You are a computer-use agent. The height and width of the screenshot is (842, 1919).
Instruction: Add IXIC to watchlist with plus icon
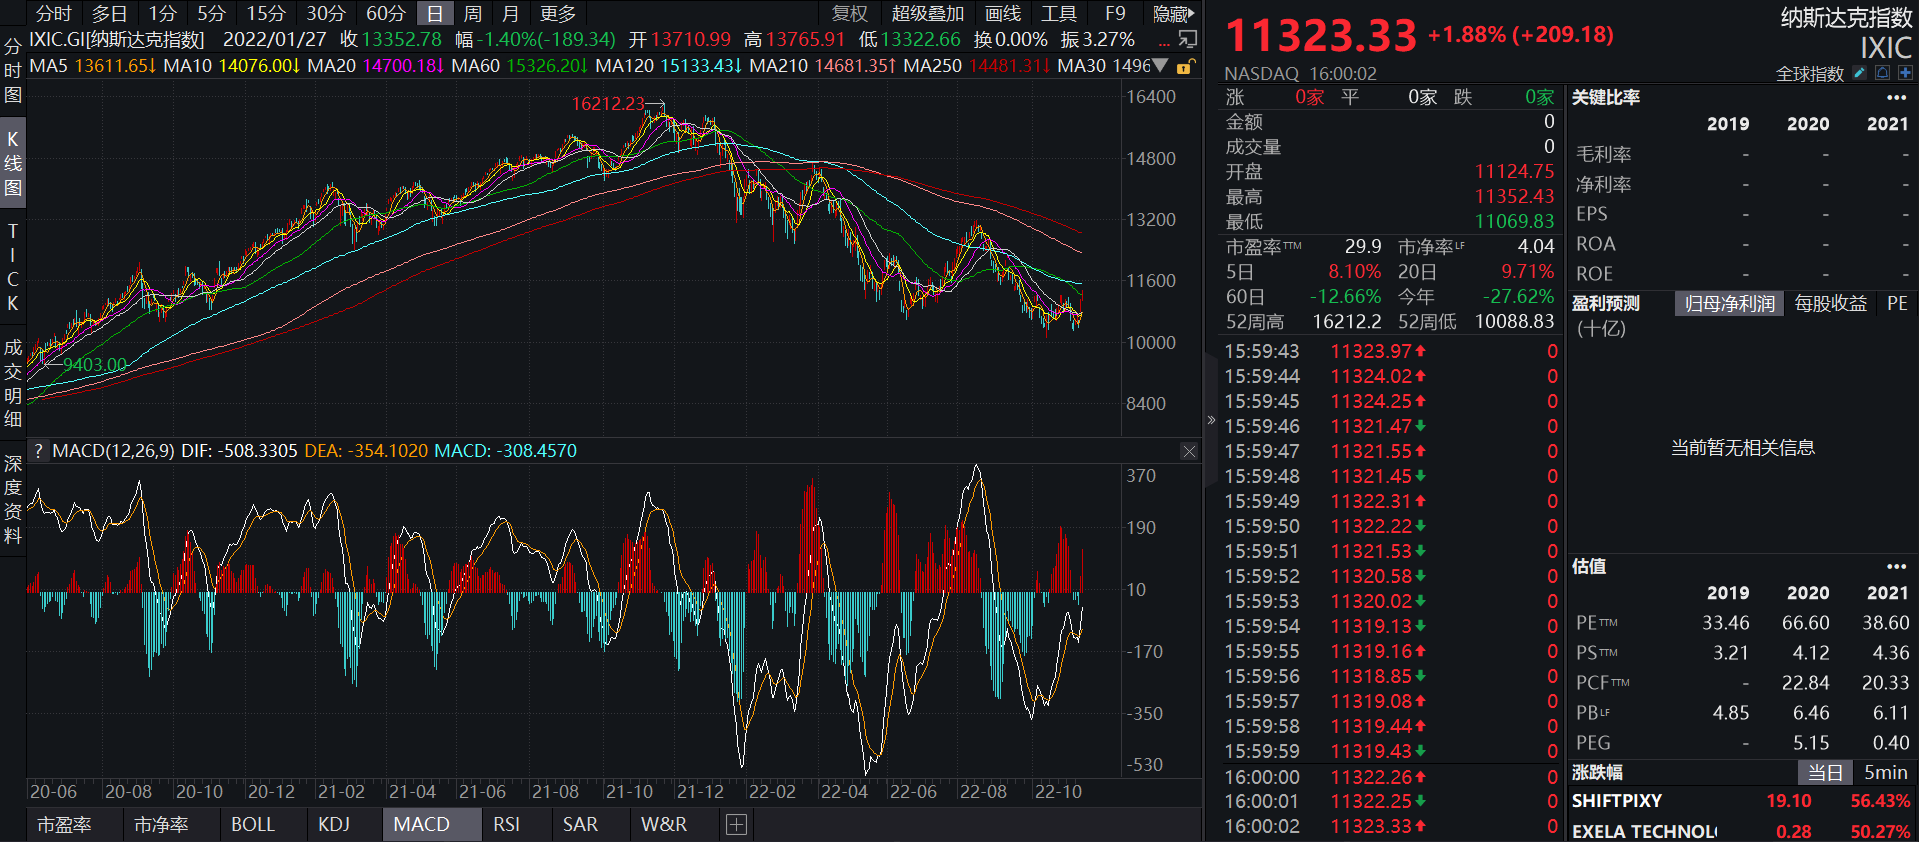click(x=1905, y=73)
